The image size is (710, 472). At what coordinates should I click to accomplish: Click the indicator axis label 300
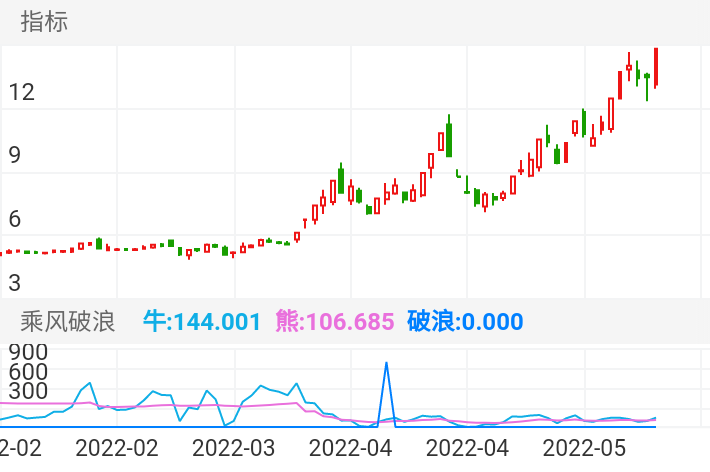click(28, 391)
